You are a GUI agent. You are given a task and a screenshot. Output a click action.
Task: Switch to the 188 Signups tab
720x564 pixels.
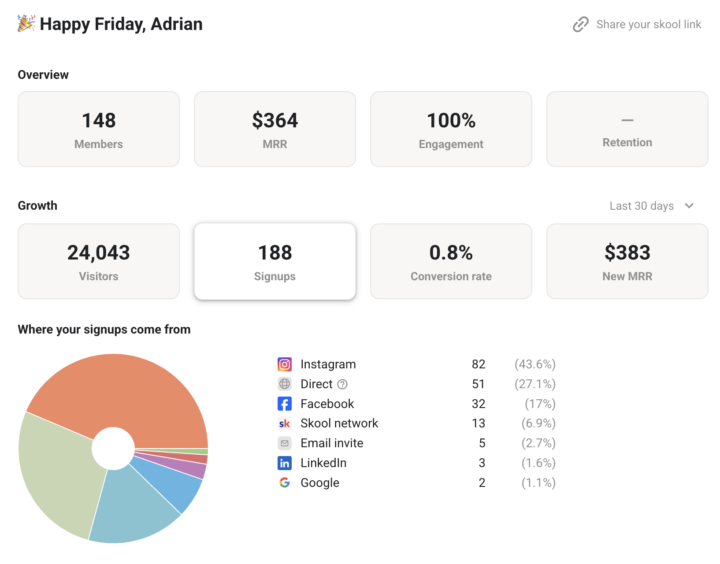pos(275,261)
